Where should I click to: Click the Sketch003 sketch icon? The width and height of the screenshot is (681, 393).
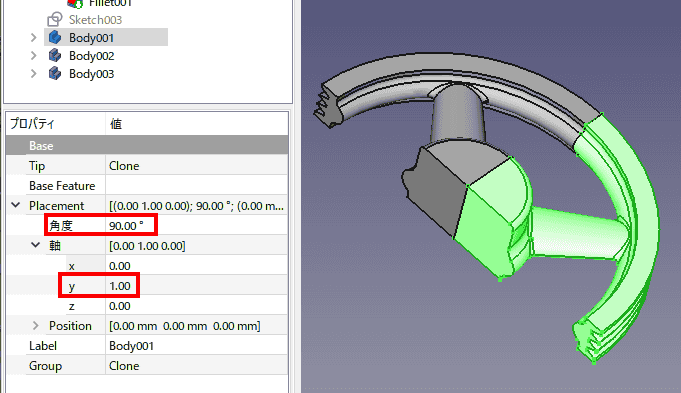(55, 20)
